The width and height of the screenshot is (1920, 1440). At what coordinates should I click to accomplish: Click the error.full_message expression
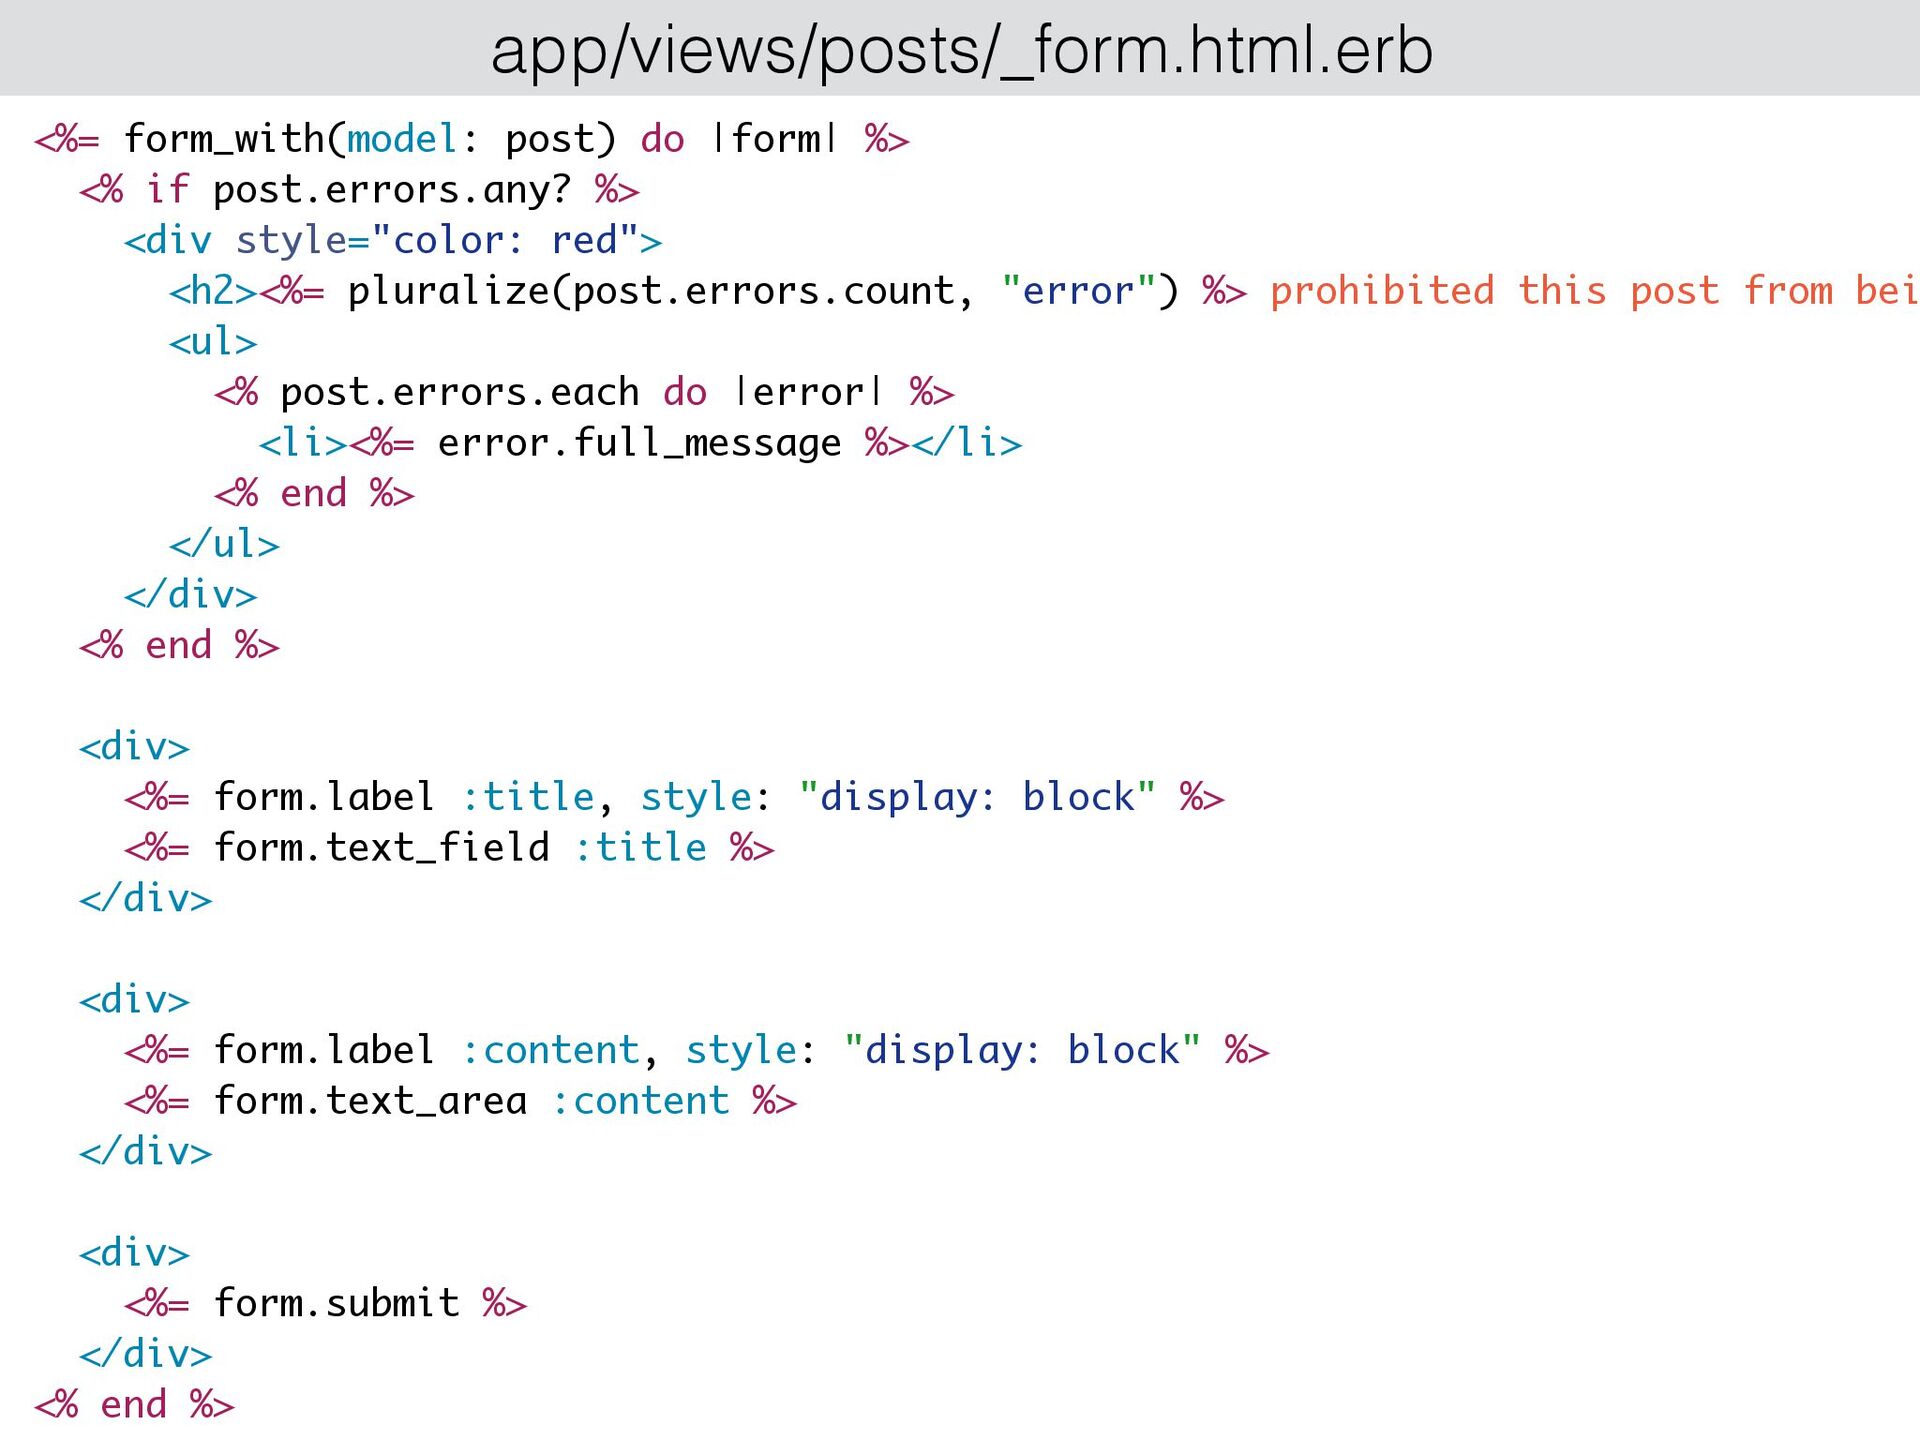pyautogui.click(x=639, y=443)
